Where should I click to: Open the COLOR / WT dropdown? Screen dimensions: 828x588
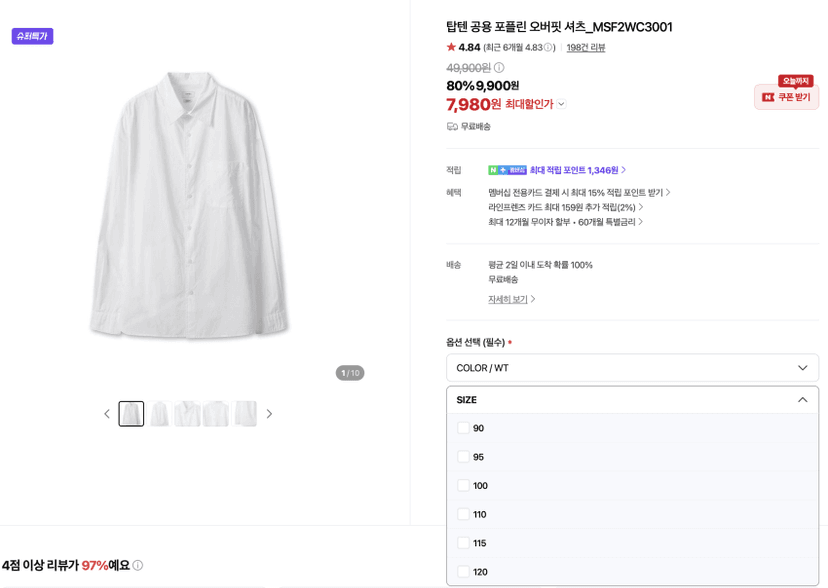click(x=632, y=368)
